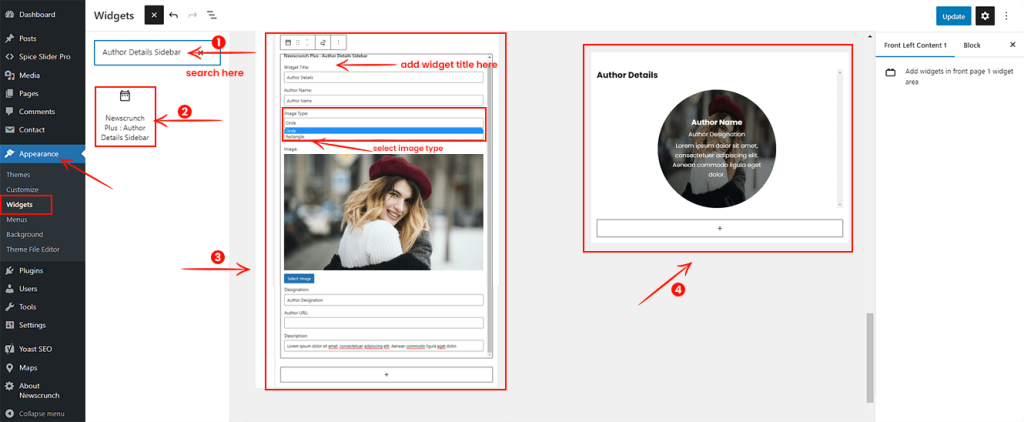Image resolution: width=1024 pixels, height=422 pixels.
Task: Click the Author URL input field
Action: point(383,323)
